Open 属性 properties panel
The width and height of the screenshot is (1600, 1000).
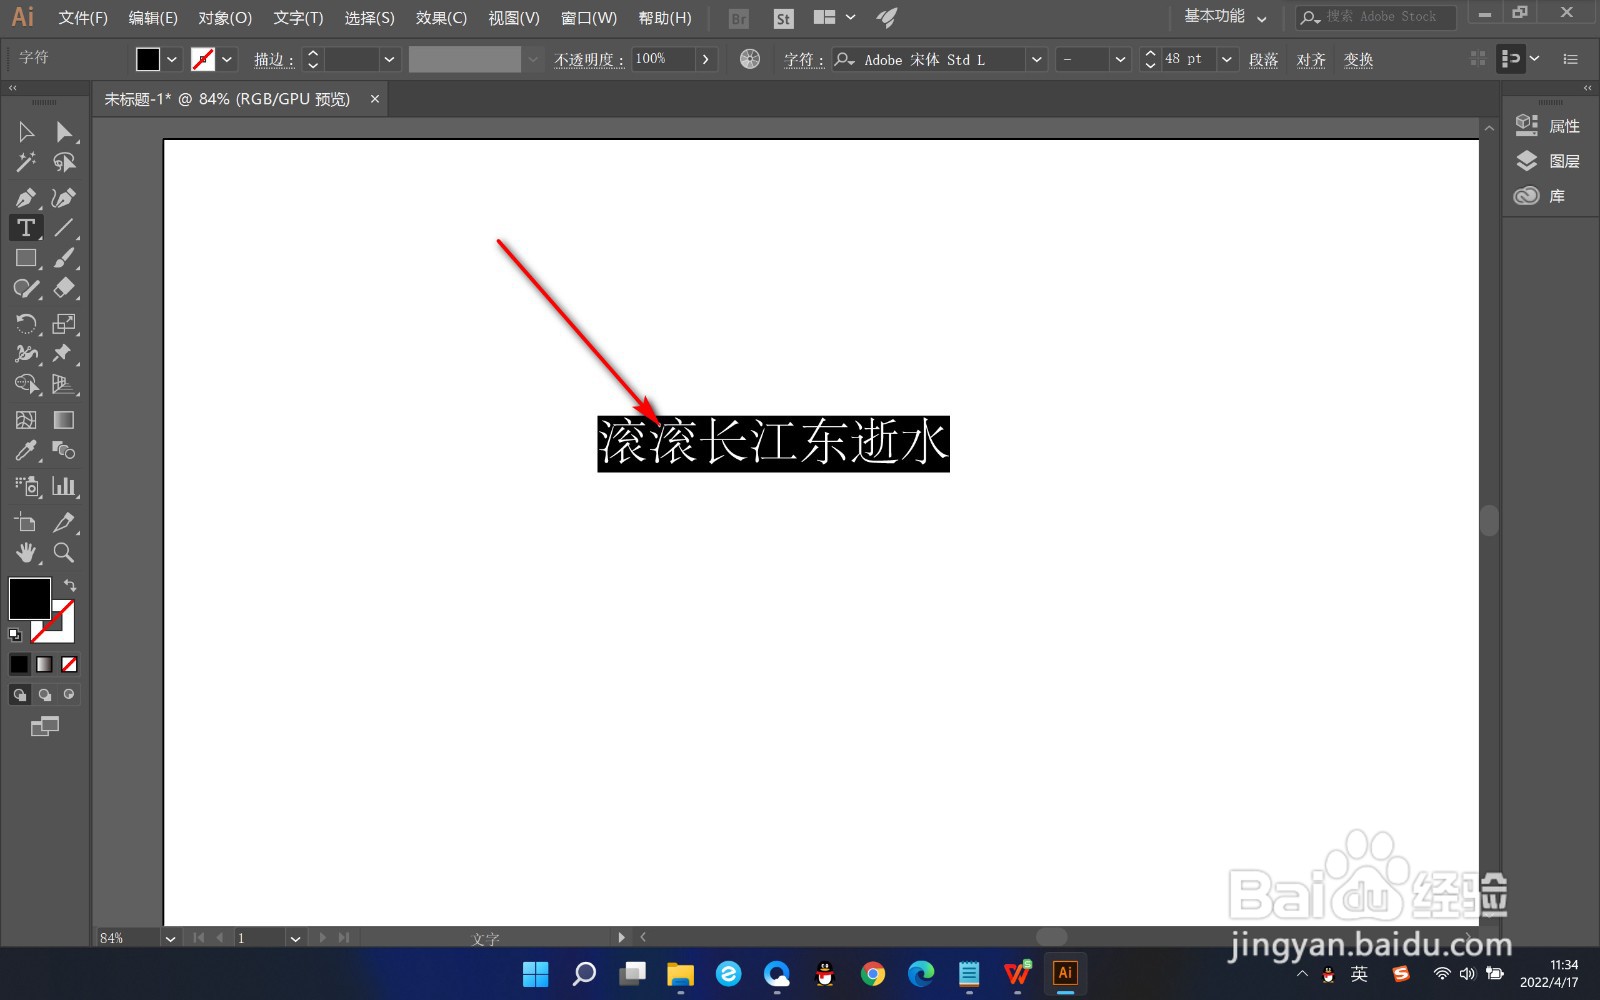[x=1548, y=126]
